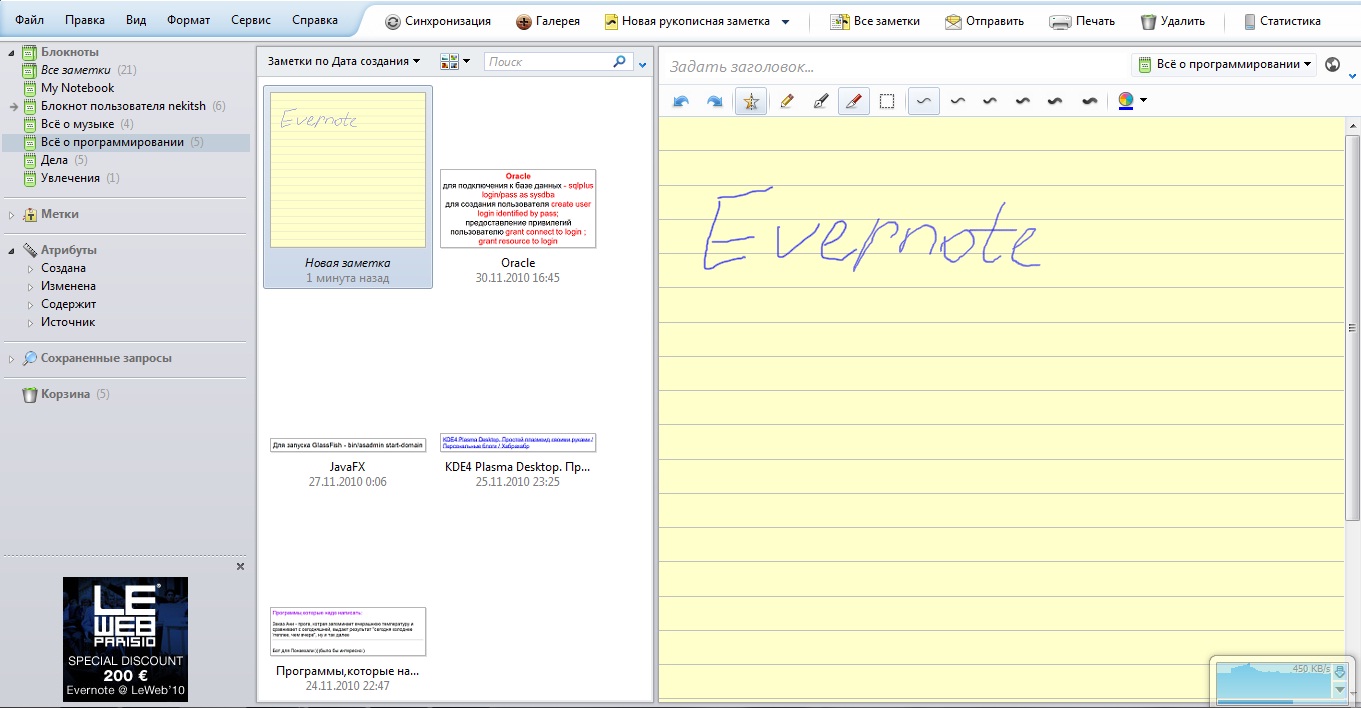Screen dimensions: 1361x708
Task: Create Новая рукописная заметка ink note
Action: [686, 21]
